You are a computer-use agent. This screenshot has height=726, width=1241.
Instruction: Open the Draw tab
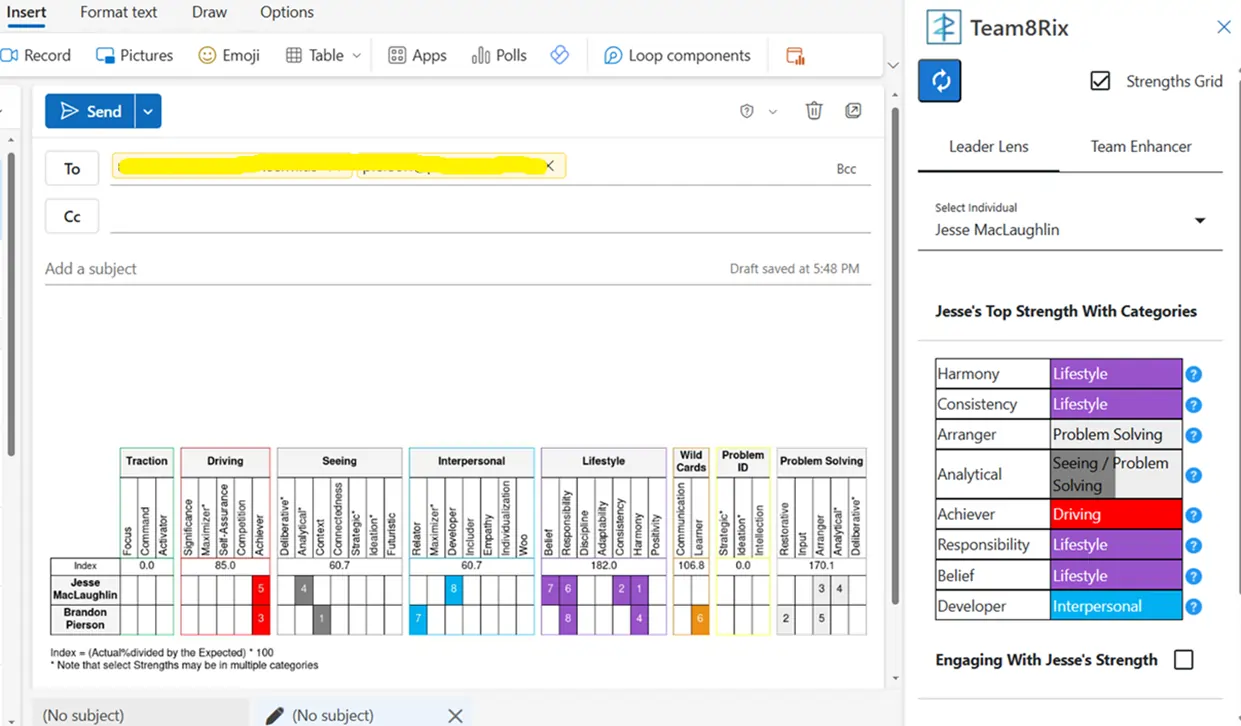point(210,12)
